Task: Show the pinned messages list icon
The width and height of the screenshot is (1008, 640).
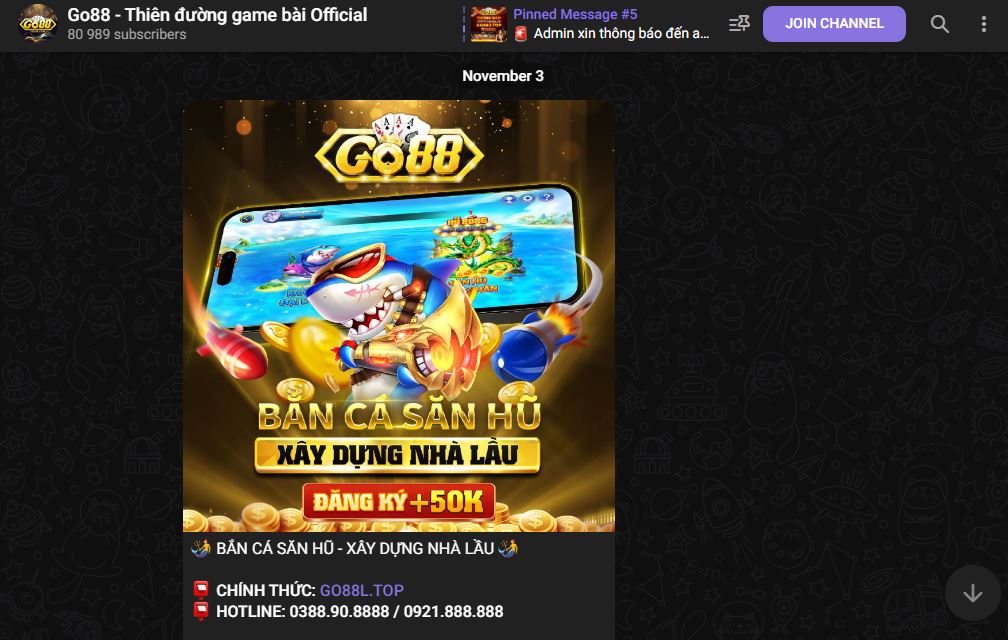Action: [739, 24]
